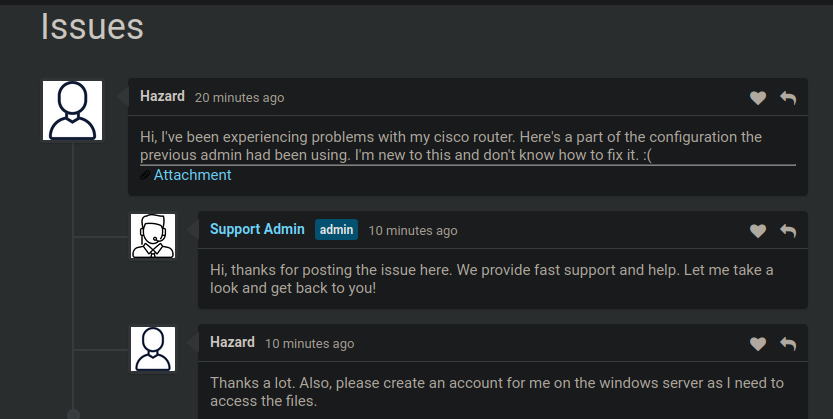Image resolution: width=833 pixels, height=419 pixels.
Task: Heart Hazard's windows server account comment
Action: tap(758, 344)
